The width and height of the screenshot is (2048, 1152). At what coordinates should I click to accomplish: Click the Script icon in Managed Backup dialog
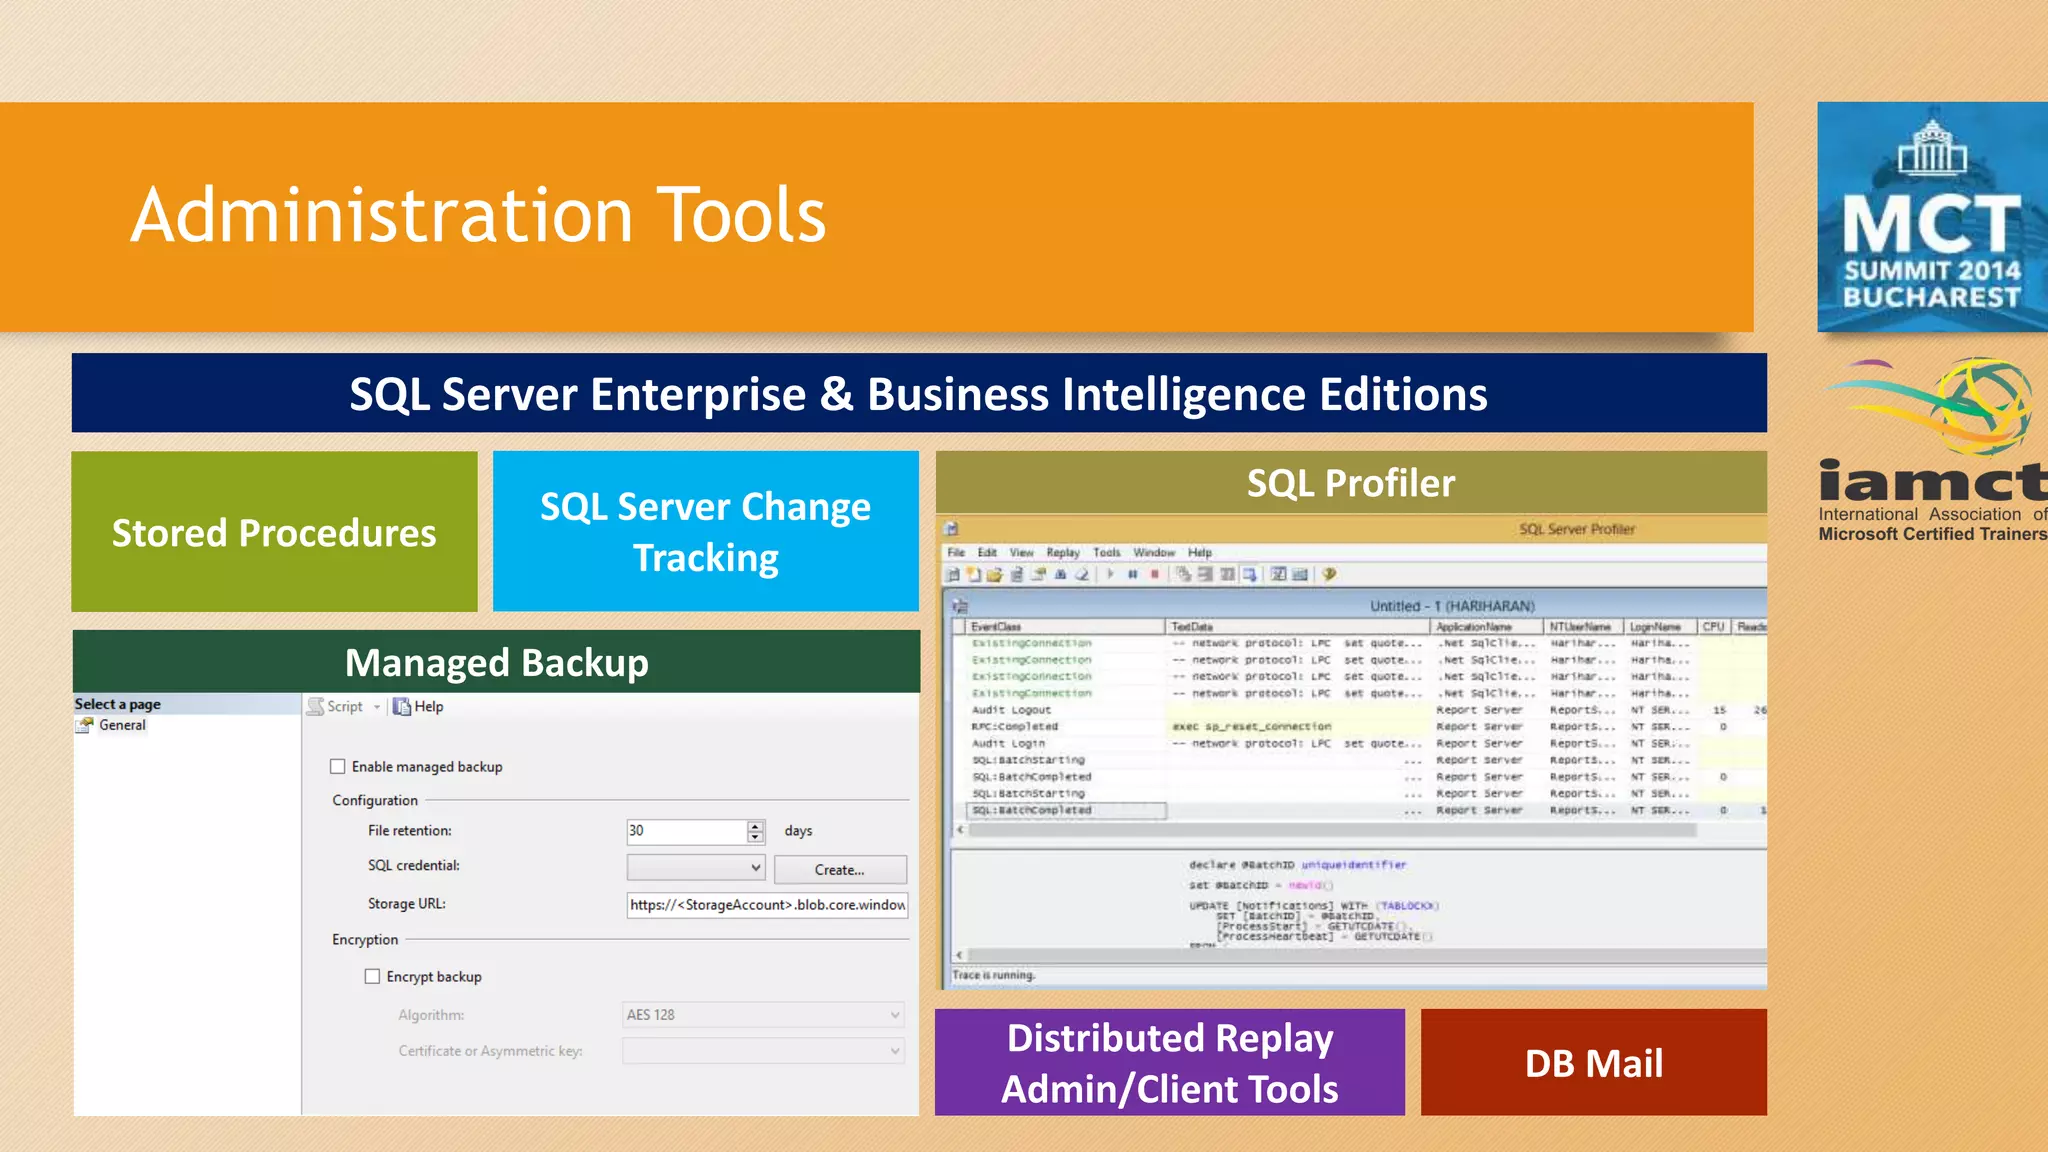(x=315, y=706)
